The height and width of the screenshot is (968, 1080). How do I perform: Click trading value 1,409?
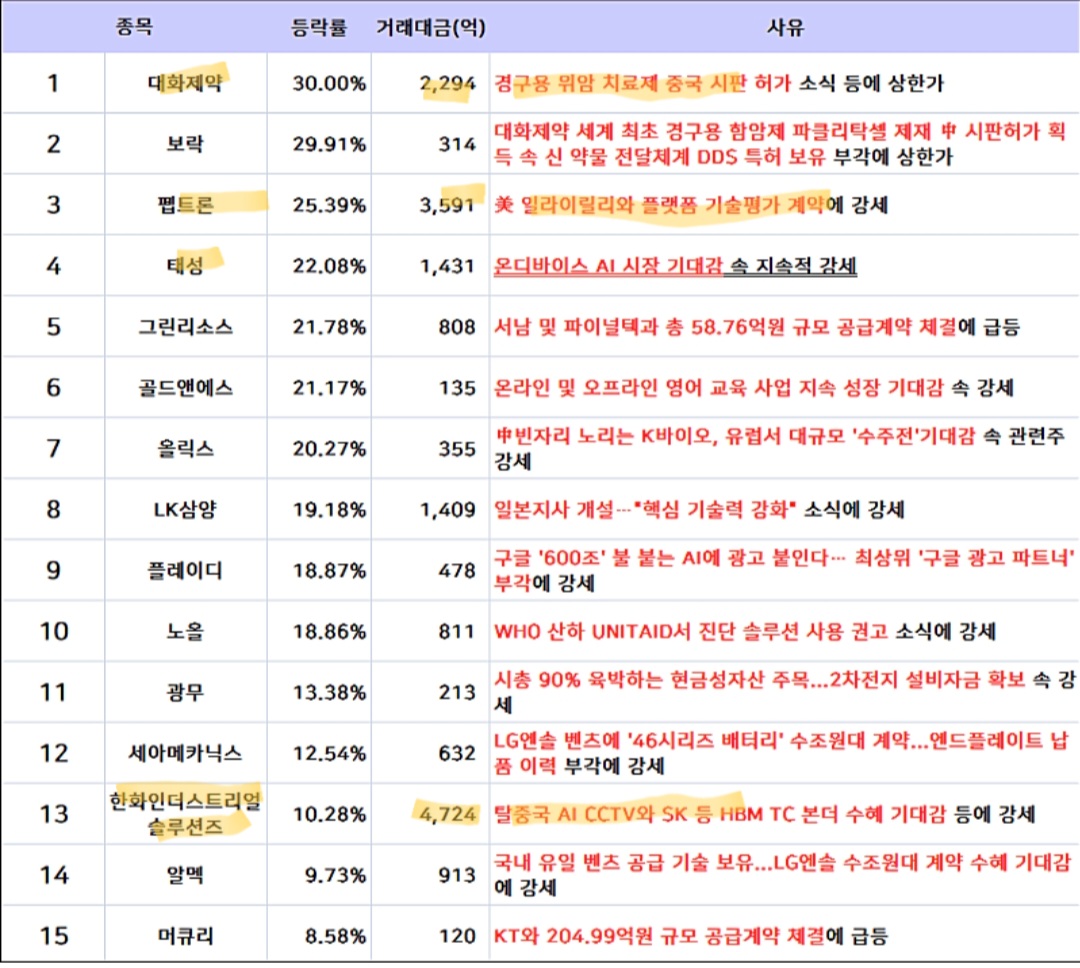point(448,510)
